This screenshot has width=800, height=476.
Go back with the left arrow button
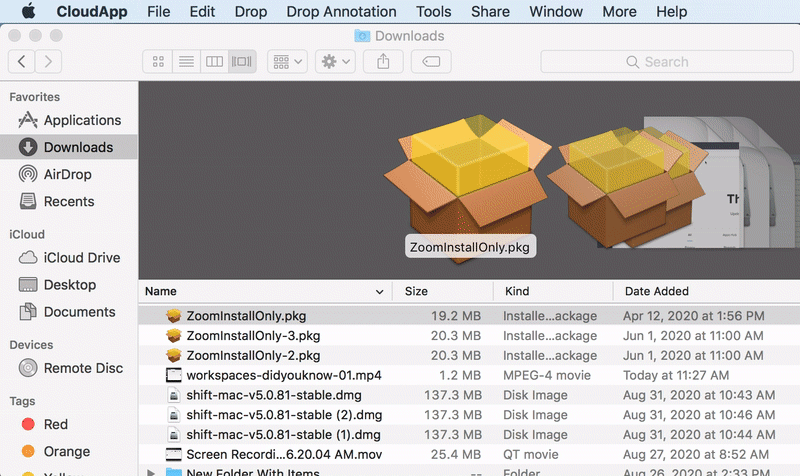pos(21,62)
